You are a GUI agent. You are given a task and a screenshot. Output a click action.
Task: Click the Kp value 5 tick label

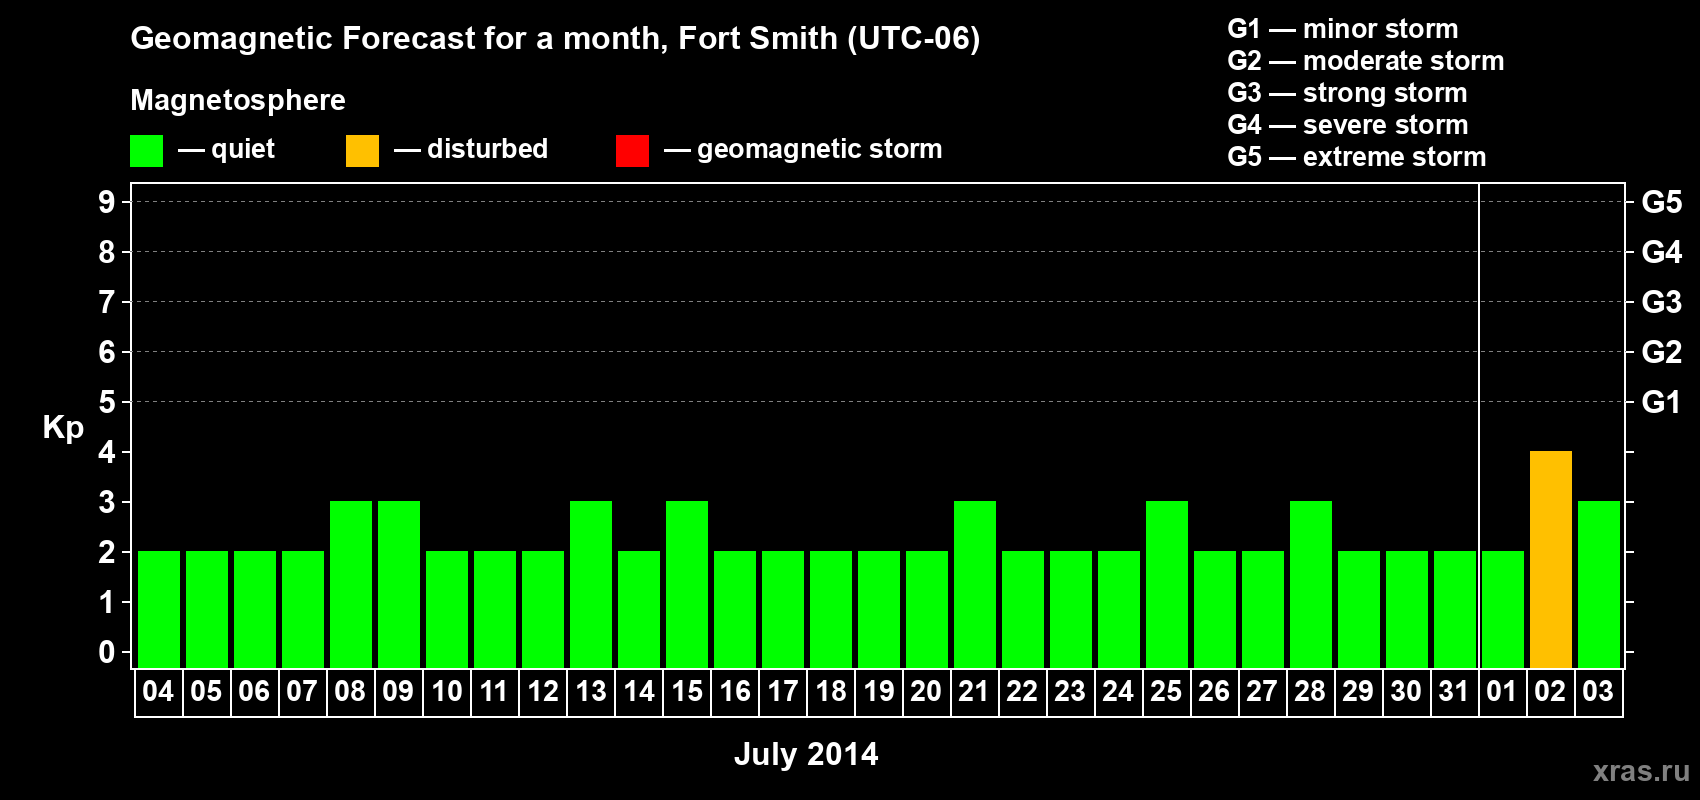(107, 402)
